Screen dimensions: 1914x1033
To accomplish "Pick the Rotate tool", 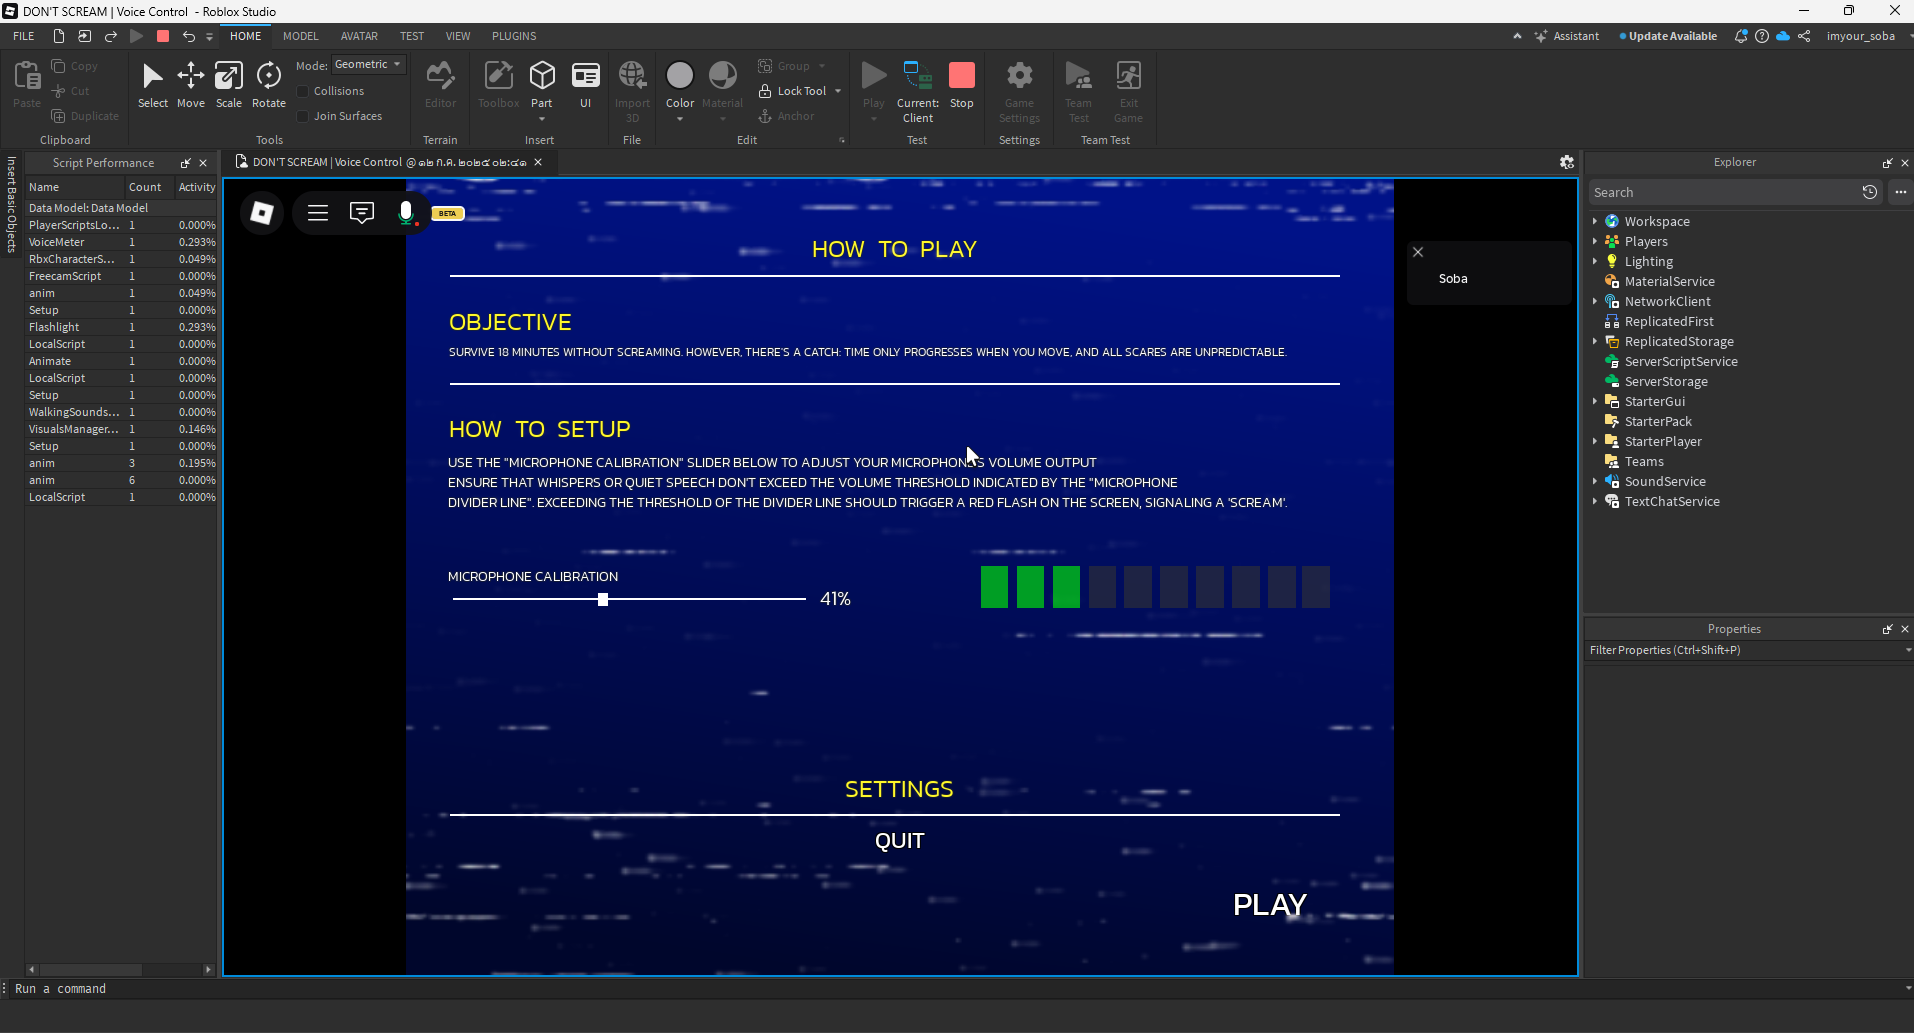I will tap(269, 85).
